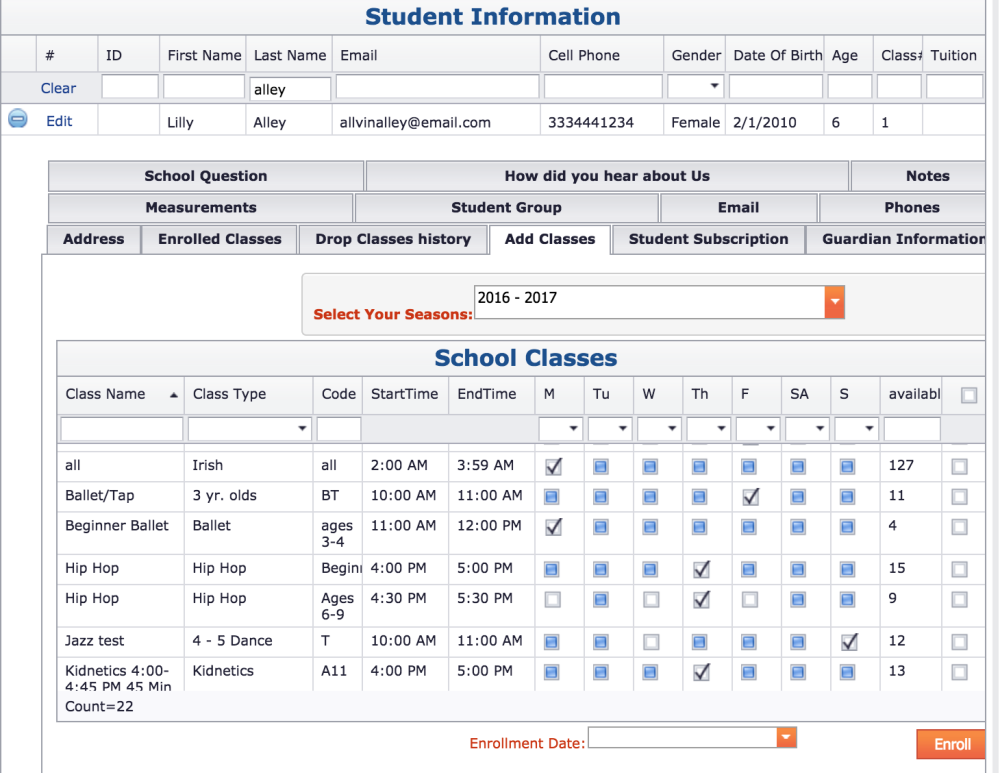
Task: Check the select-all classes header checkbox
Action: 969,395
